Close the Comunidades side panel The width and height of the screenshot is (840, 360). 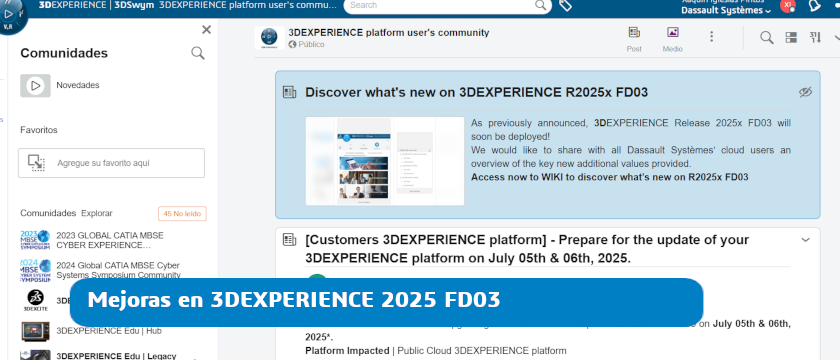coord(206,30)
